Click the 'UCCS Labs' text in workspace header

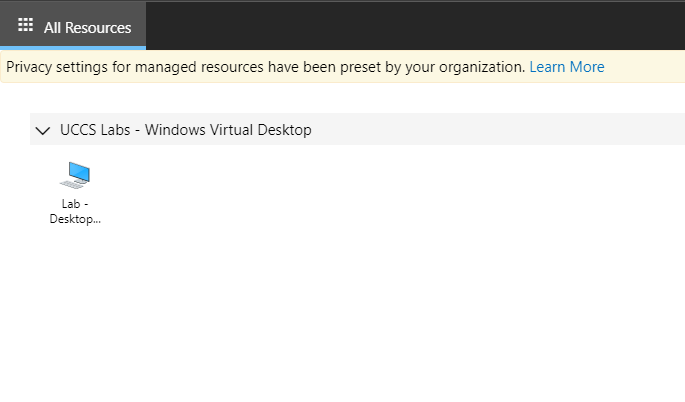click(x=95, y=130)
